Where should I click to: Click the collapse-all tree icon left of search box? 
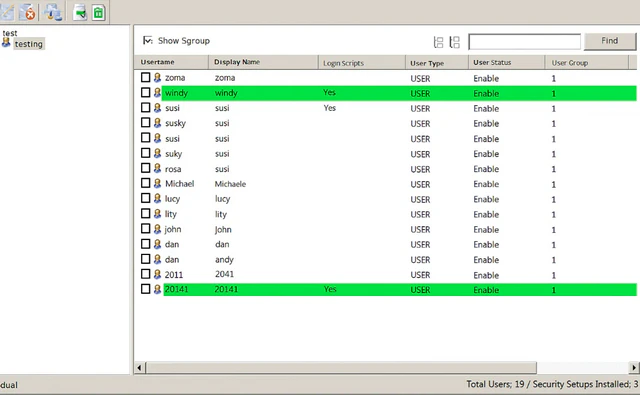[438, 42]
